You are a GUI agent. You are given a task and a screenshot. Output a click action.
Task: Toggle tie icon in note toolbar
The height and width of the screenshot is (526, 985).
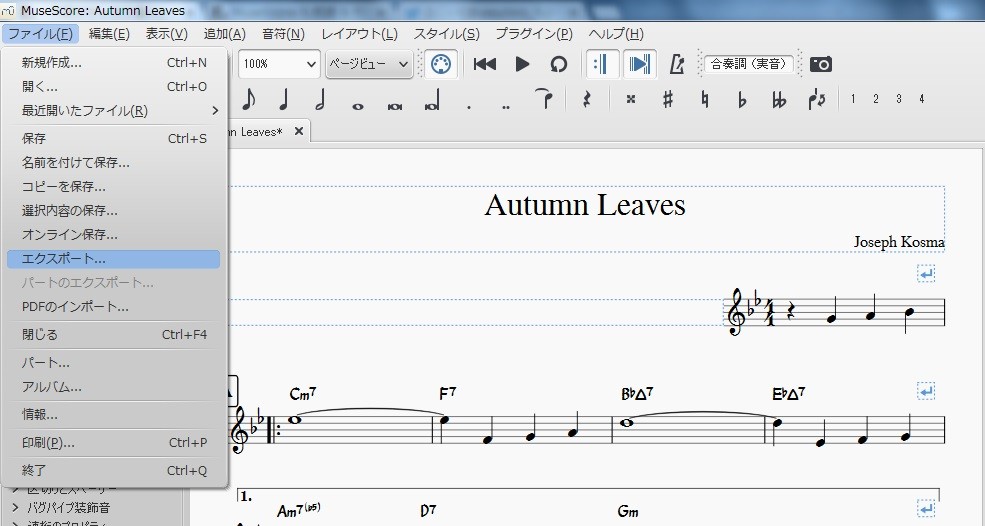[x=545, y=99]
